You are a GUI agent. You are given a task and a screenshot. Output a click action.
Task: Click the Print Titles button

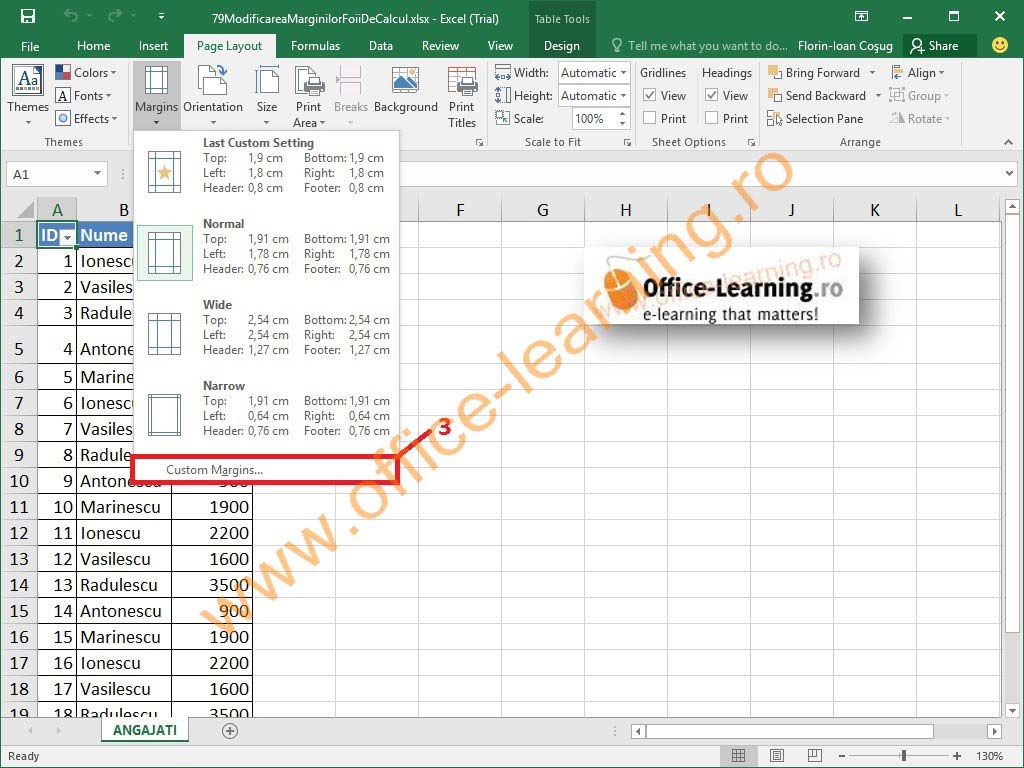click(x=462, y=96)
